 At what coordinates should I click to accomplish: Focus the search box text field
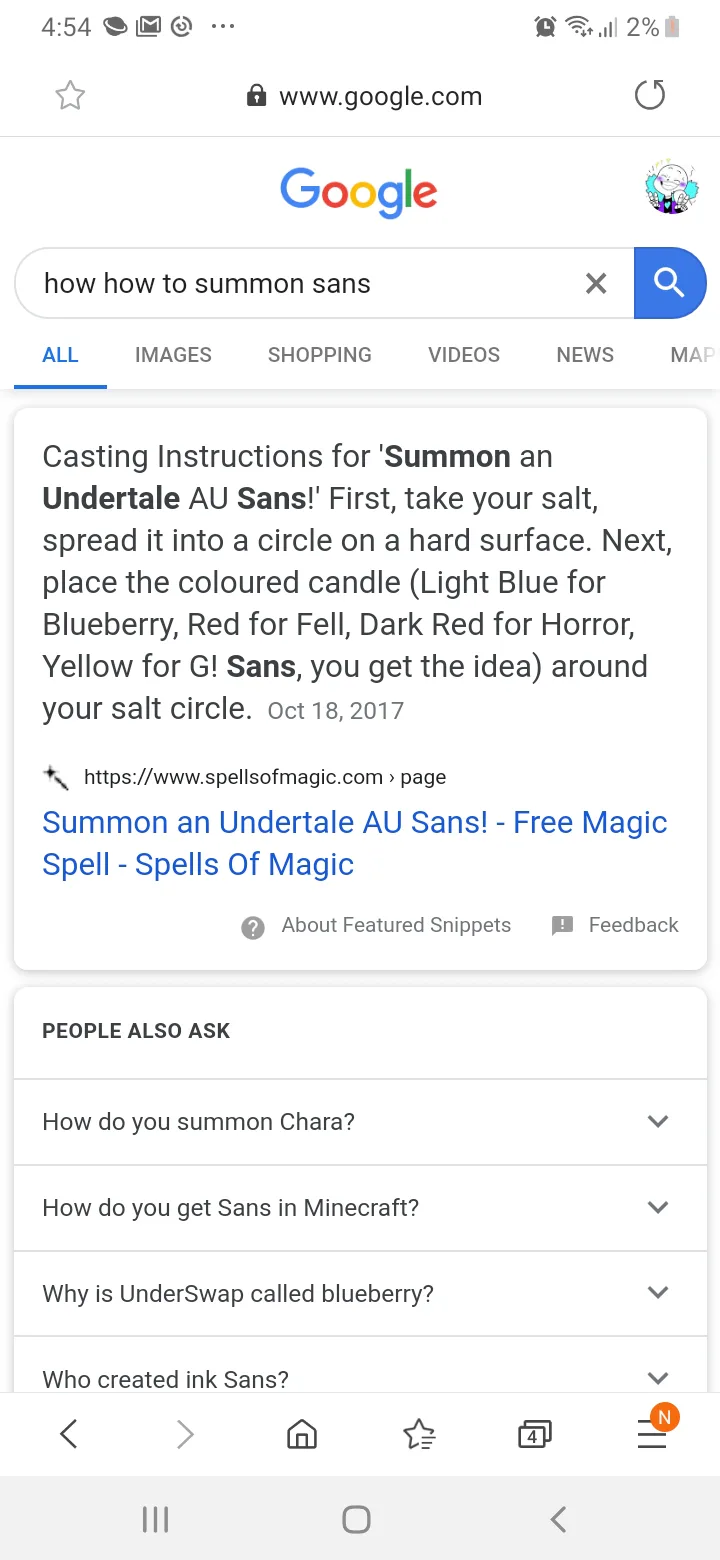point(300,284)
